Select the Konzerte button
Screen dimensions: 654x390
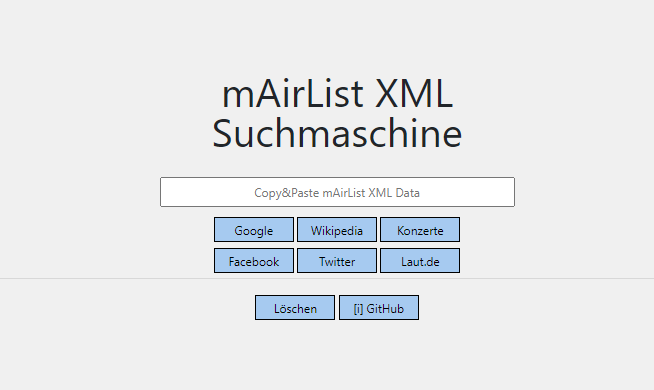(x=420, y=229)
